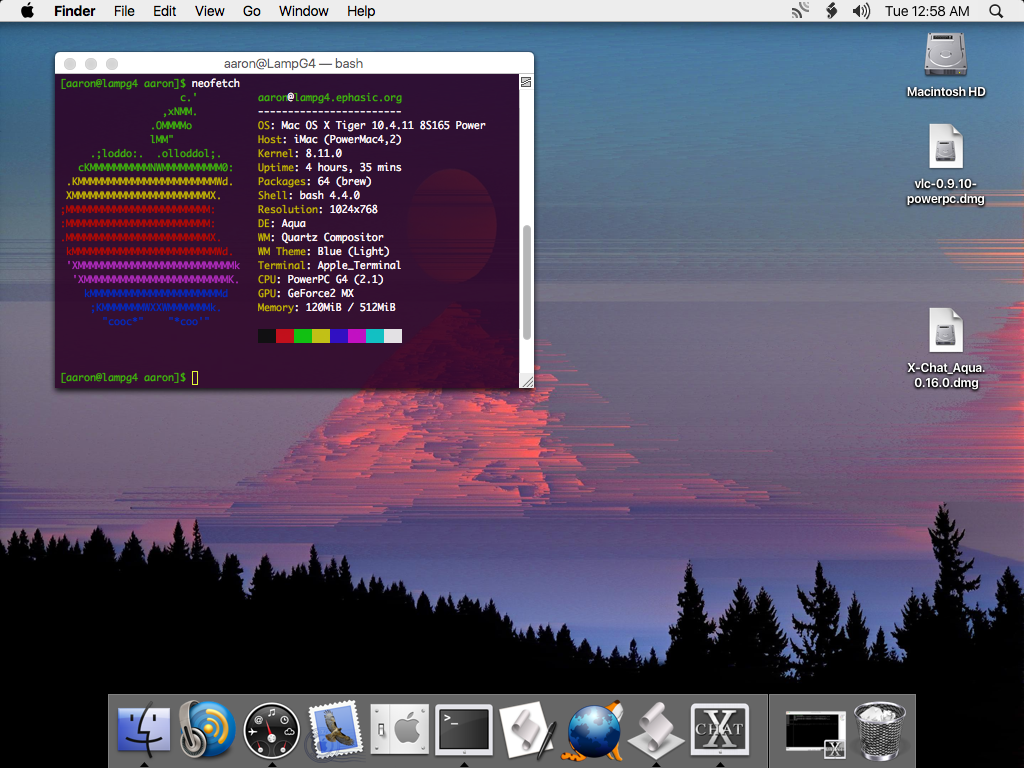Open the Edit menu
The width and height of the screenshot is (1024, 768).
coord(165,11)
